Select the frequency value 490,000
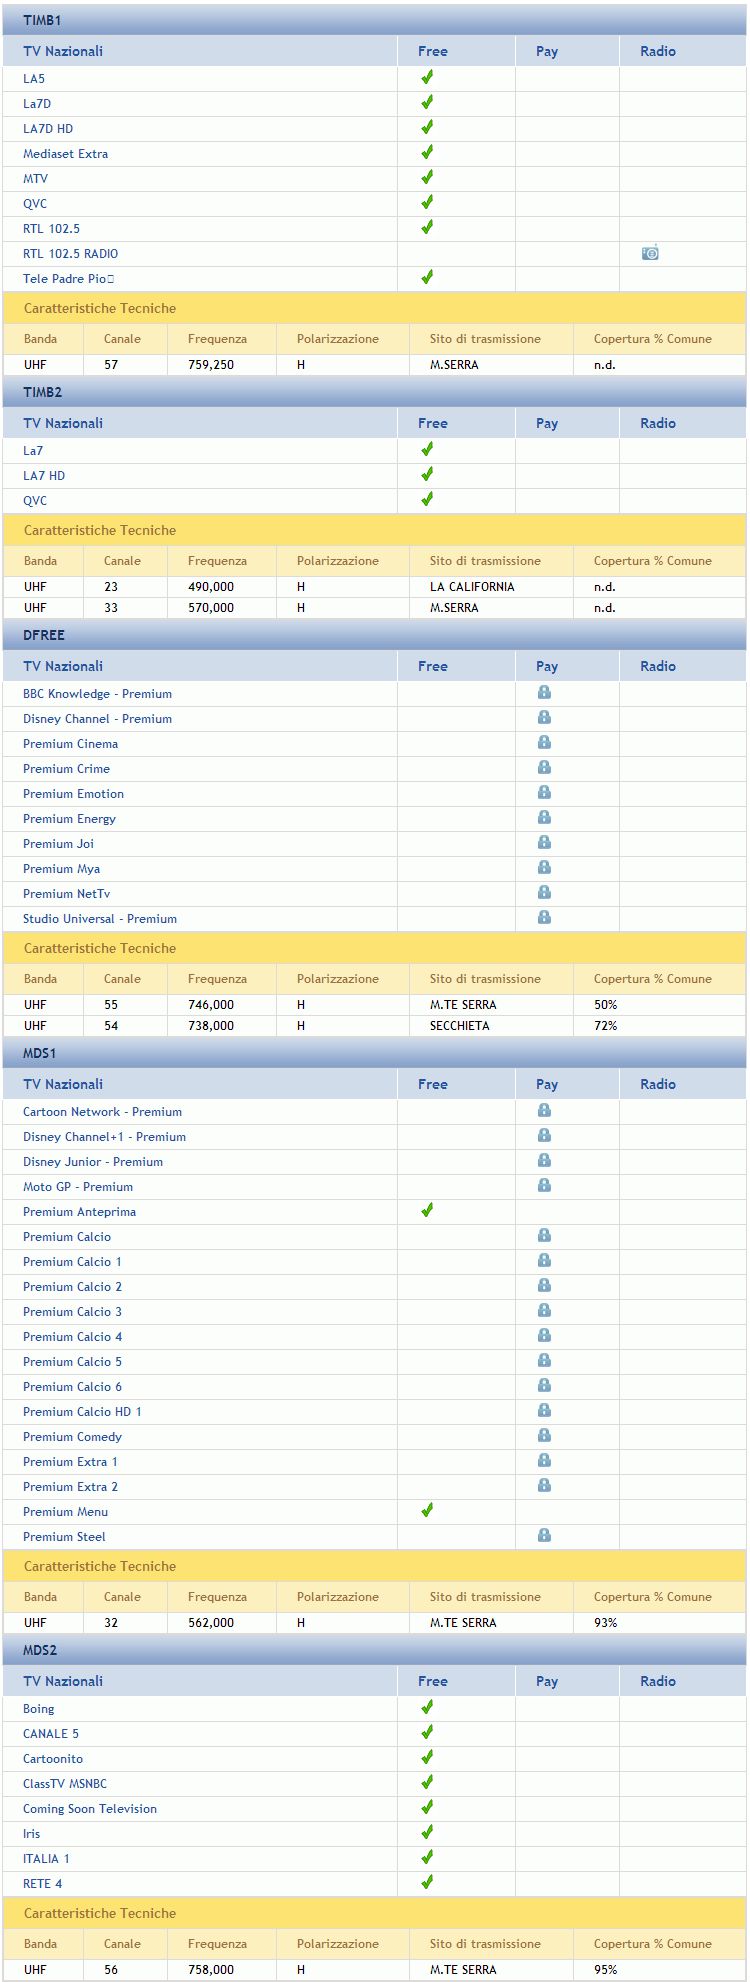750x1982 pixels. tap(211, 587)
